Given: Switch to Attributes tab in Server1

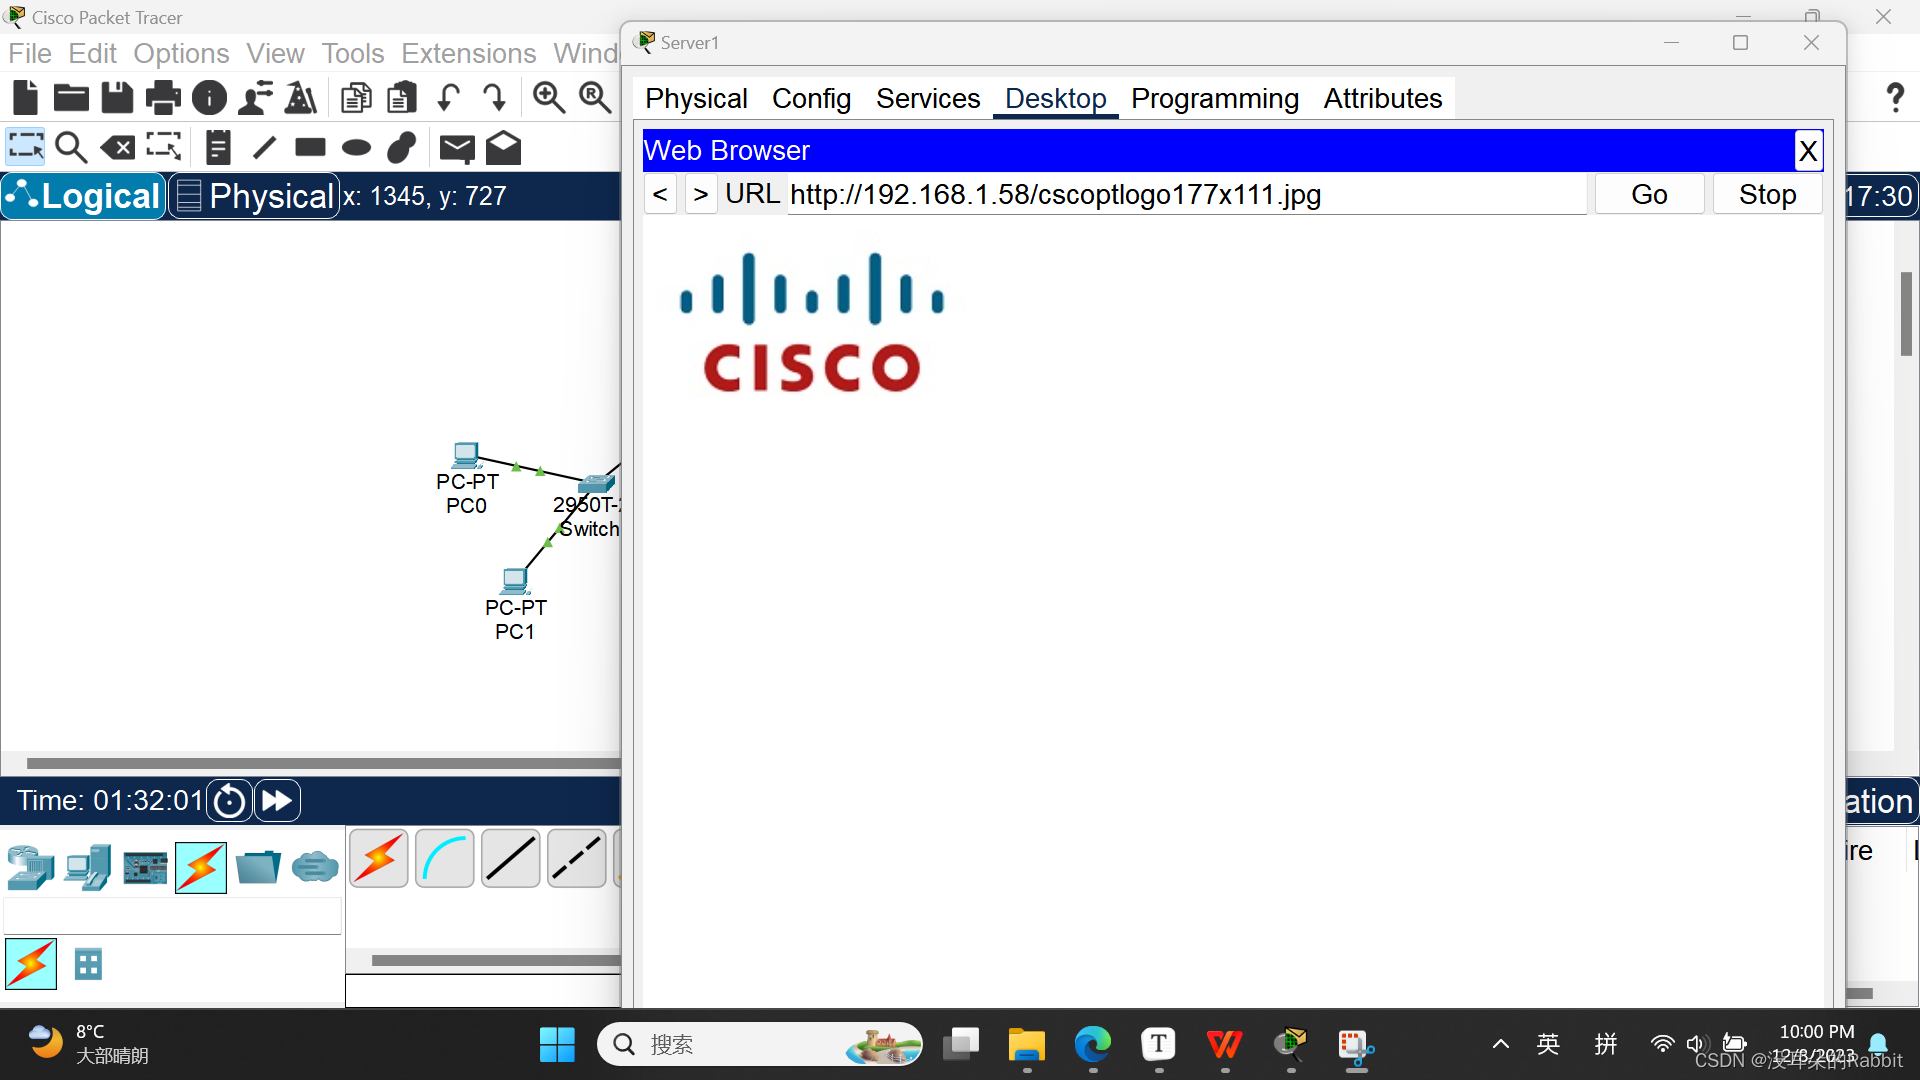Looking at the screenshot, I should coord(1383,98).
